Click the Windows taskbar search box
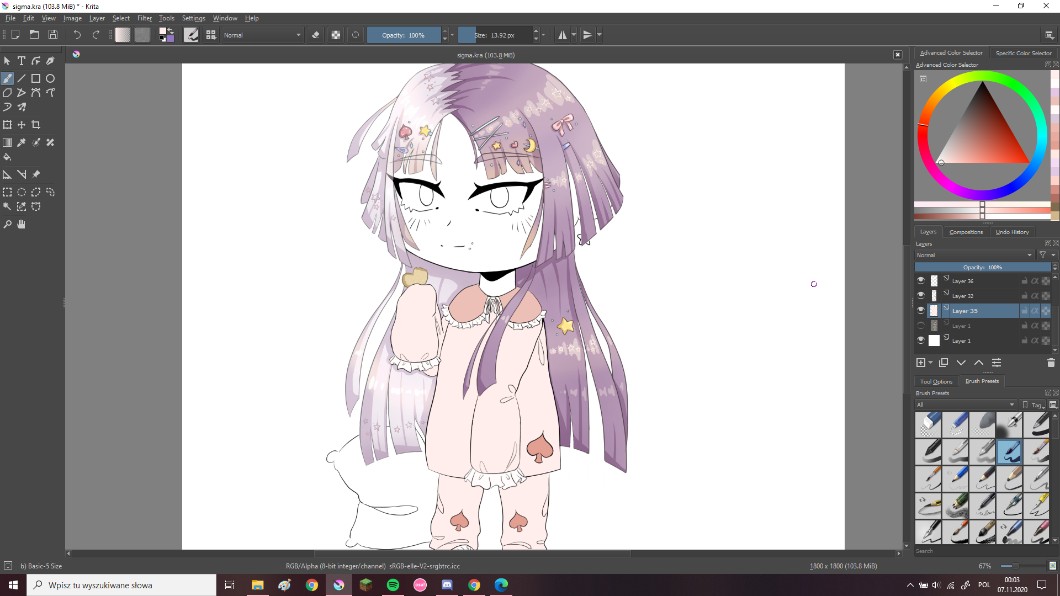The width and height of the screenshot is (1060, 596). tap(120, 585)
